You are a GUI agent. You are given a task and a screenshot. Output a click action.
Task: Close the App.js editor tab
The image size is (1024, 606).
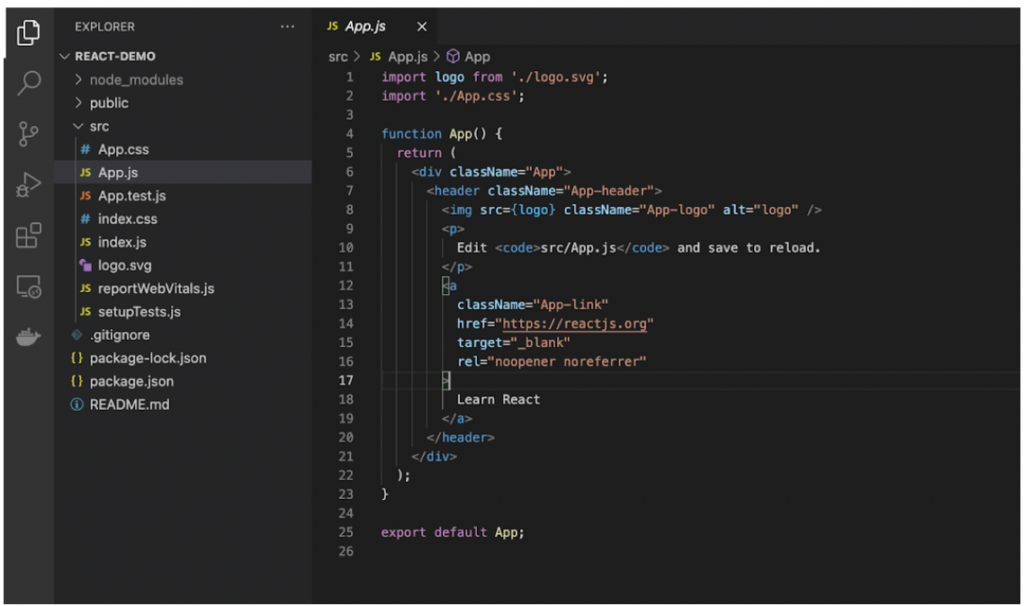pos(422,27)
